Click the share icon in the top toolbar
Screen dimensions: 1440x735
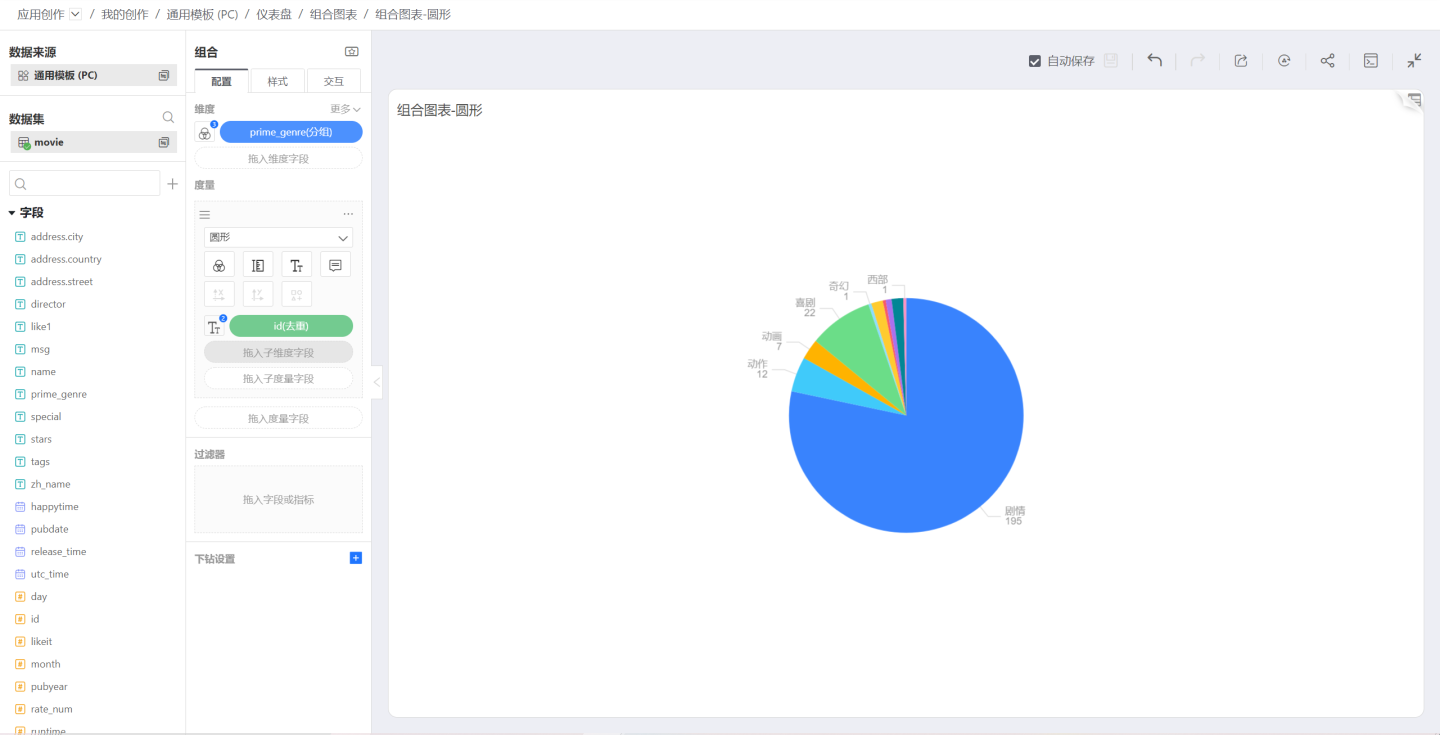pyautogui.click(x=1327, y=60)
